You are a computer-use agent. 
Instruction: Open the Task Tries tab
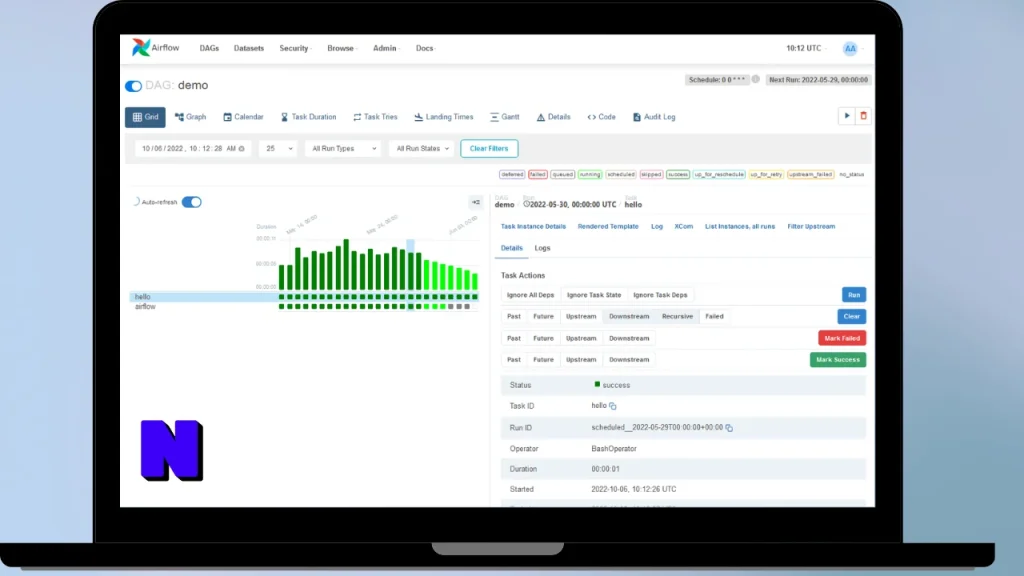376,117
